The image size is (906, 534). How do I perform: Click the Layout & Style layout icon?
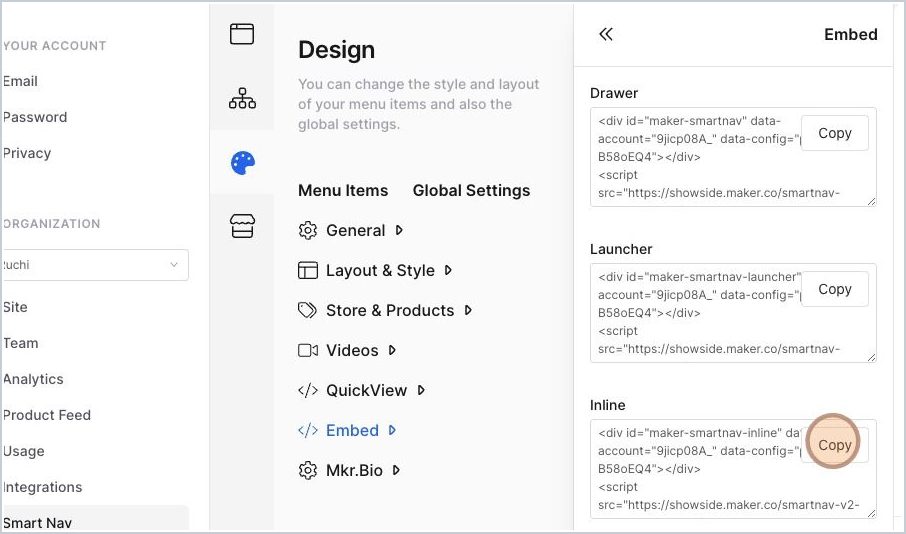307,270
